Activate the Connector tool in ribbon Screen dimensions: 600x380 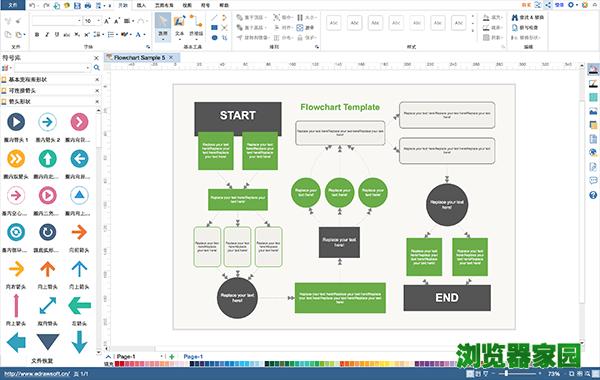196,26
